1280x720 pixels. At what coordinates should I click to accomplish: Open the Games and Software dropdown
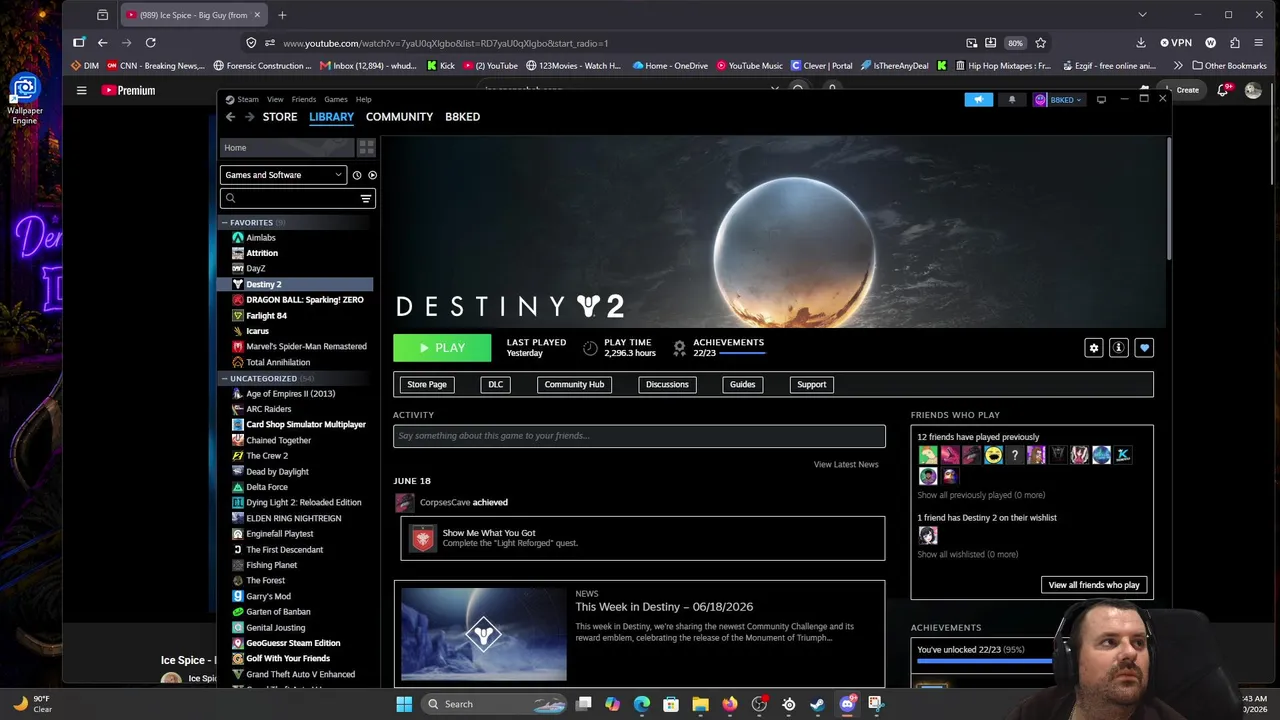point(283,175)
